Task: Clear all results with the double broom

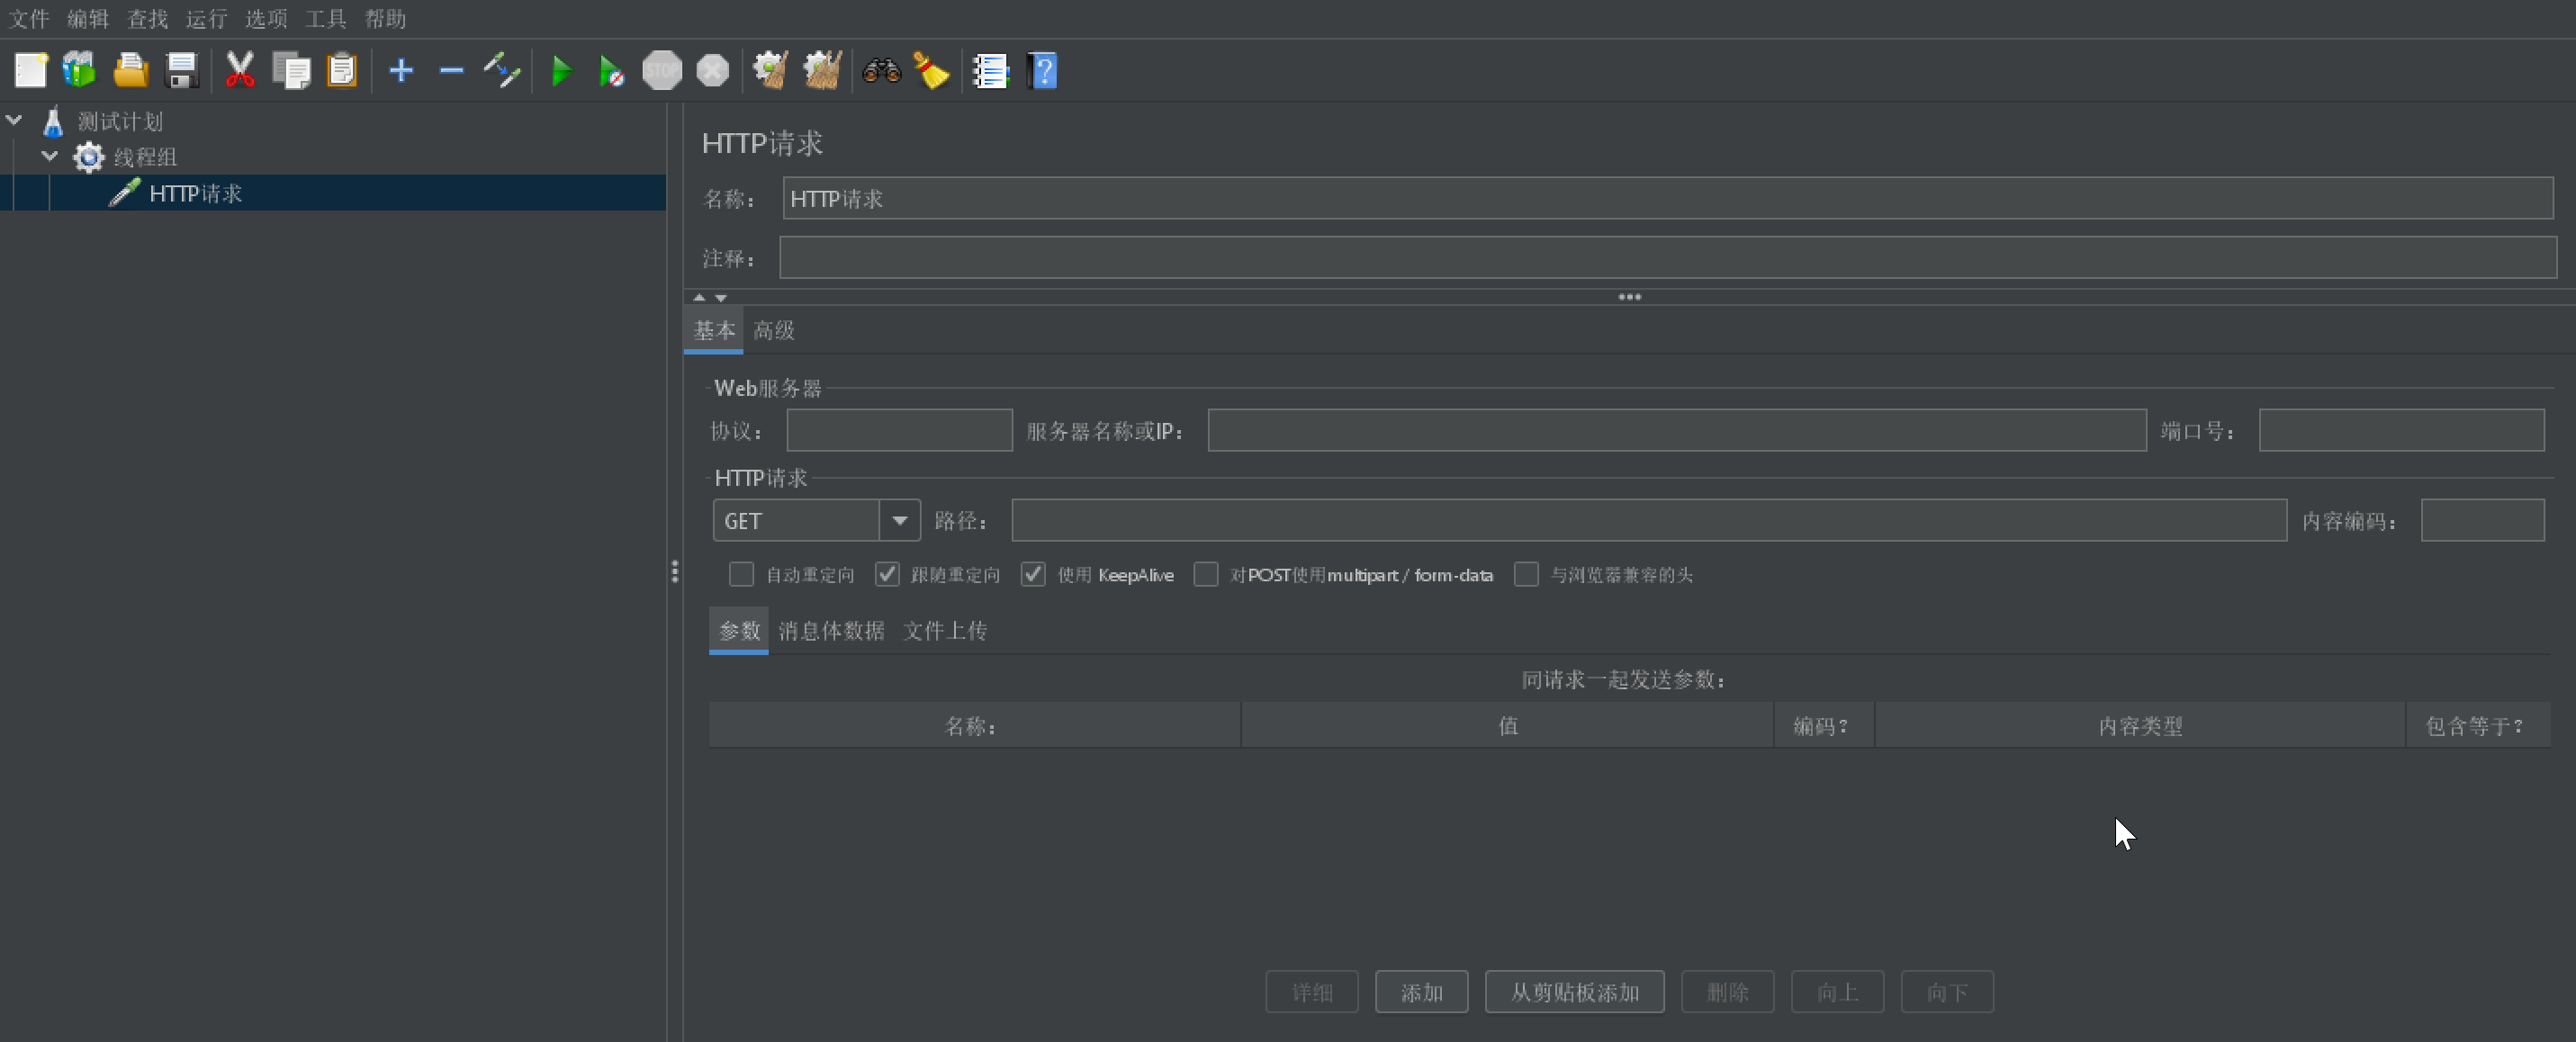Action: coord(822,70)
